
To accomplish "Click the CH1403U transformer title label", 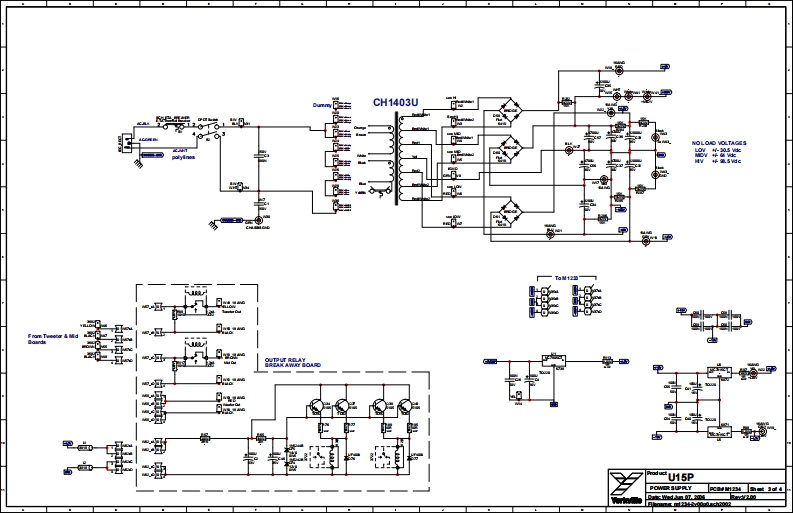I will click(x=395, y=102).
